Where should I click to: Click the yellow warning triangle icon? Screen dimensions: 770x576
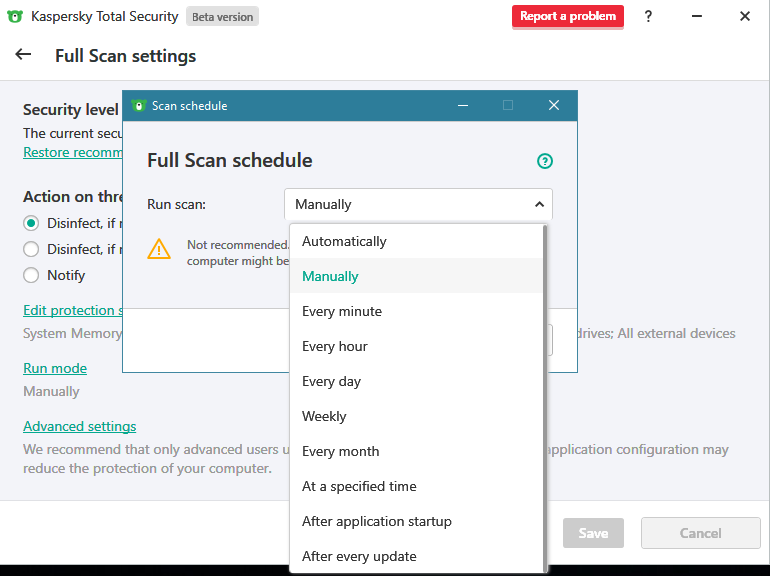(x=159, y=249)
